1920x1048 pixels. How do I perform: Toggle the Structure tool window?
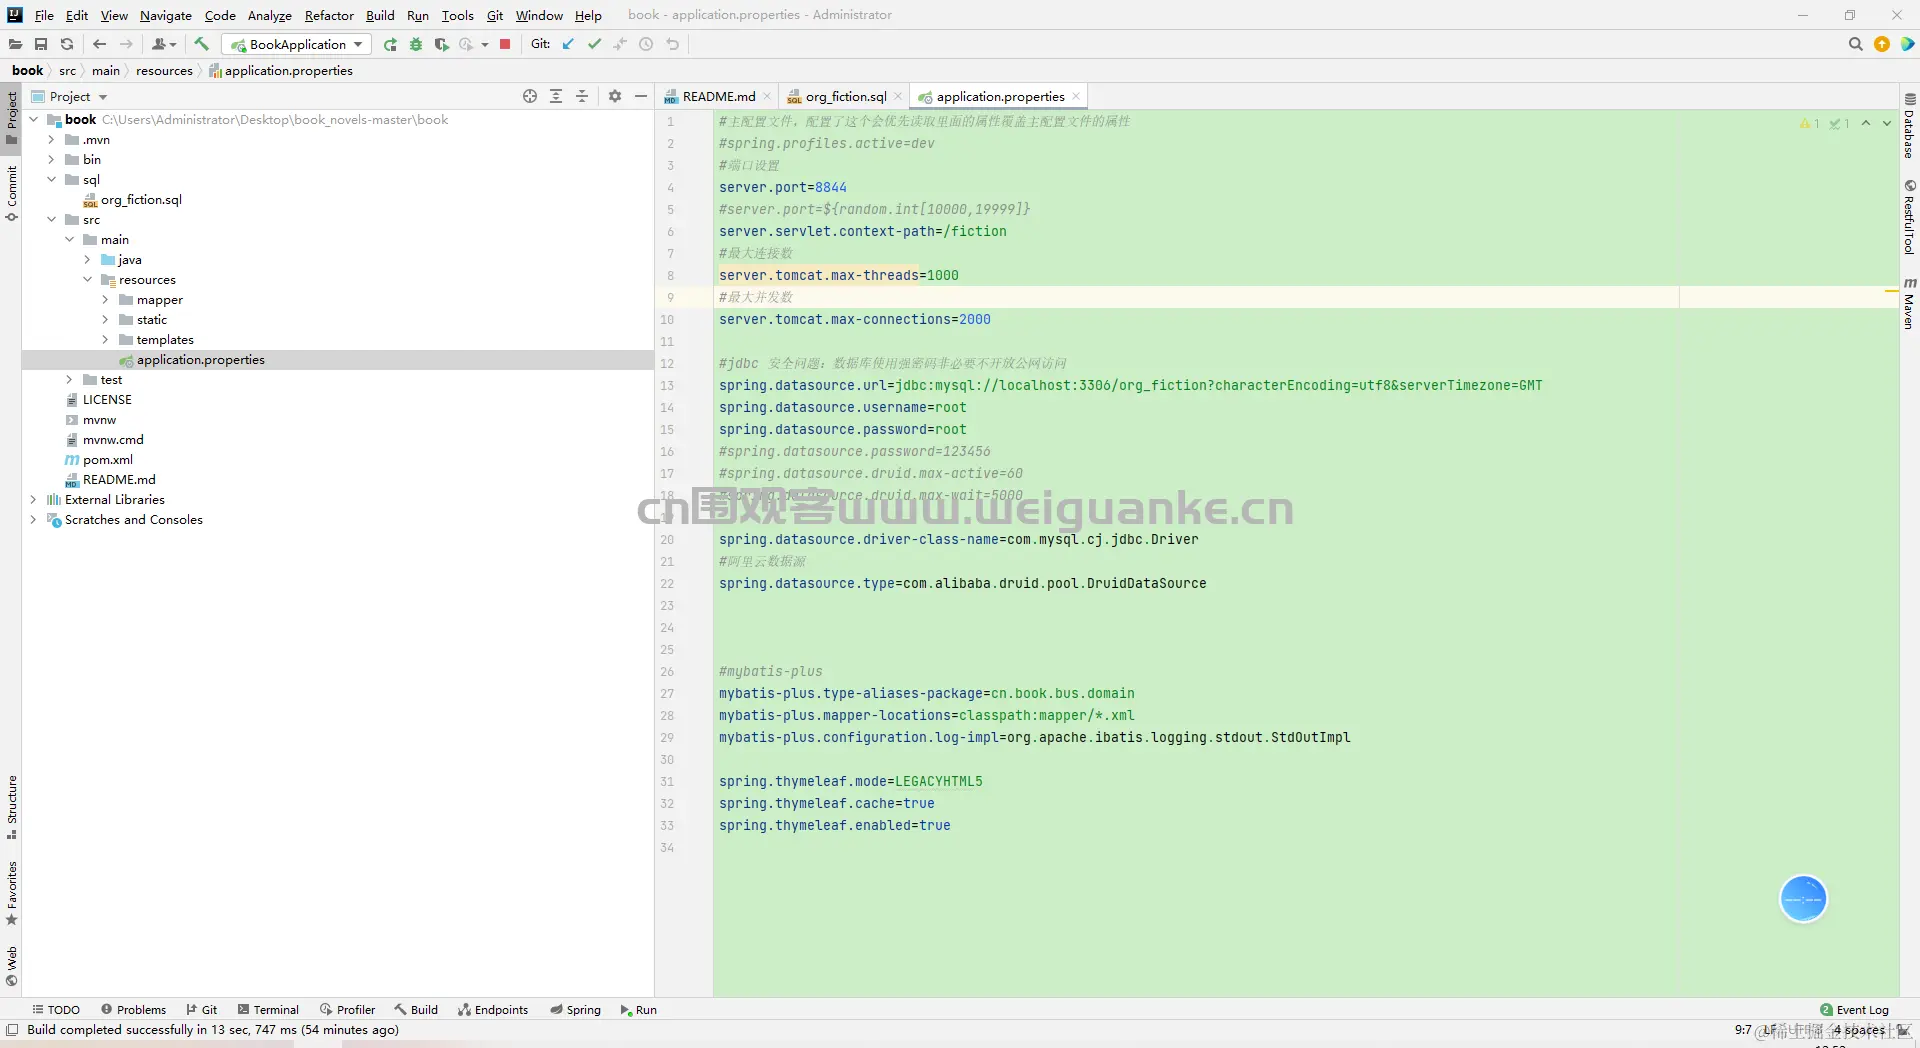point(12,807)
